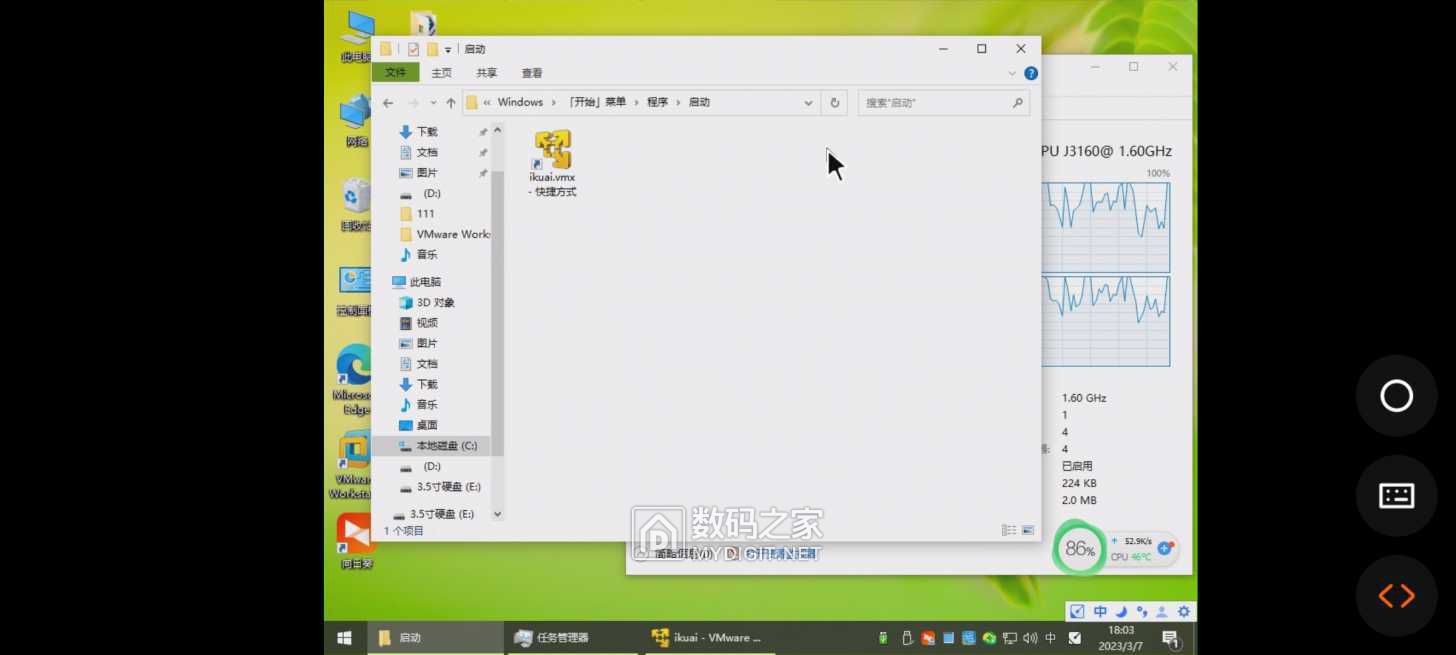The image size is (1456, 655).
Task: Open address bar history dropdown
Action: coord(808,102)
